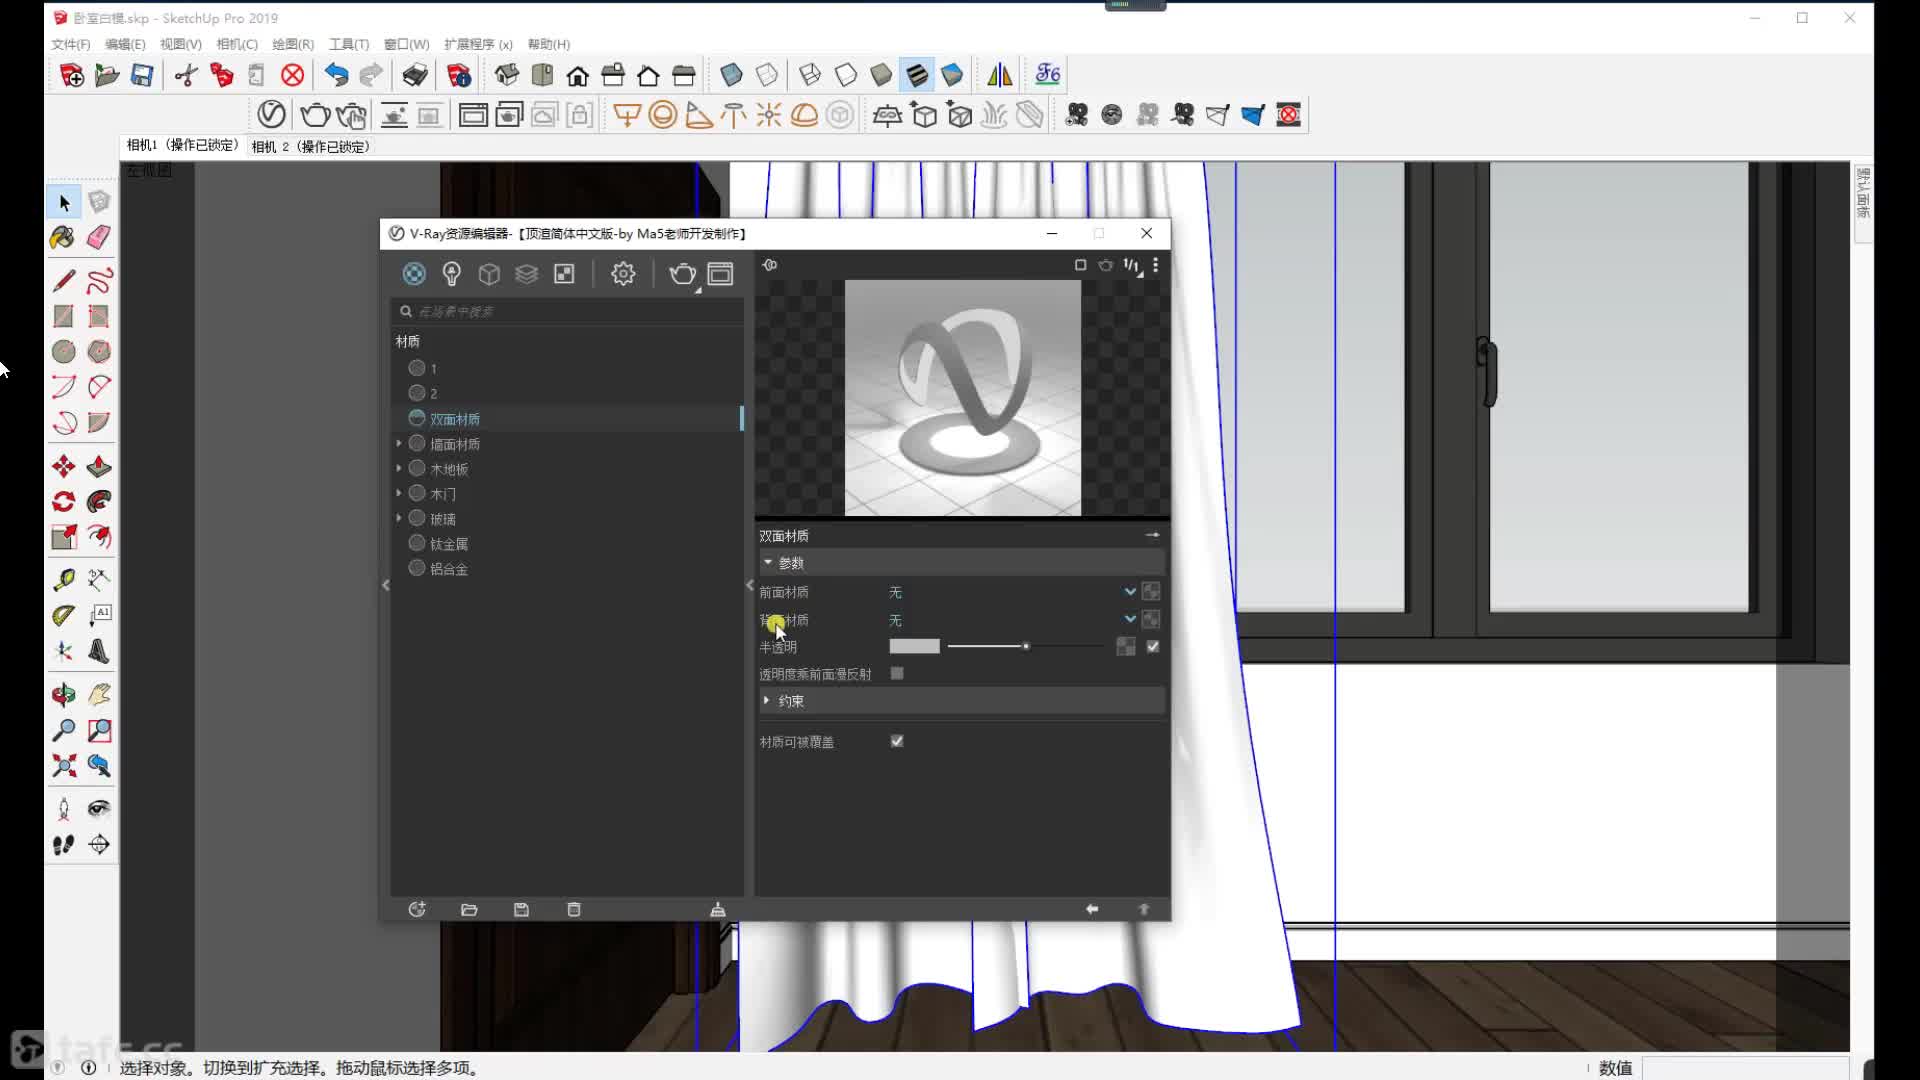The image size is (1920, 1080).
Task: Open the 文件(F) menu
Action: [x=71, y=44]
